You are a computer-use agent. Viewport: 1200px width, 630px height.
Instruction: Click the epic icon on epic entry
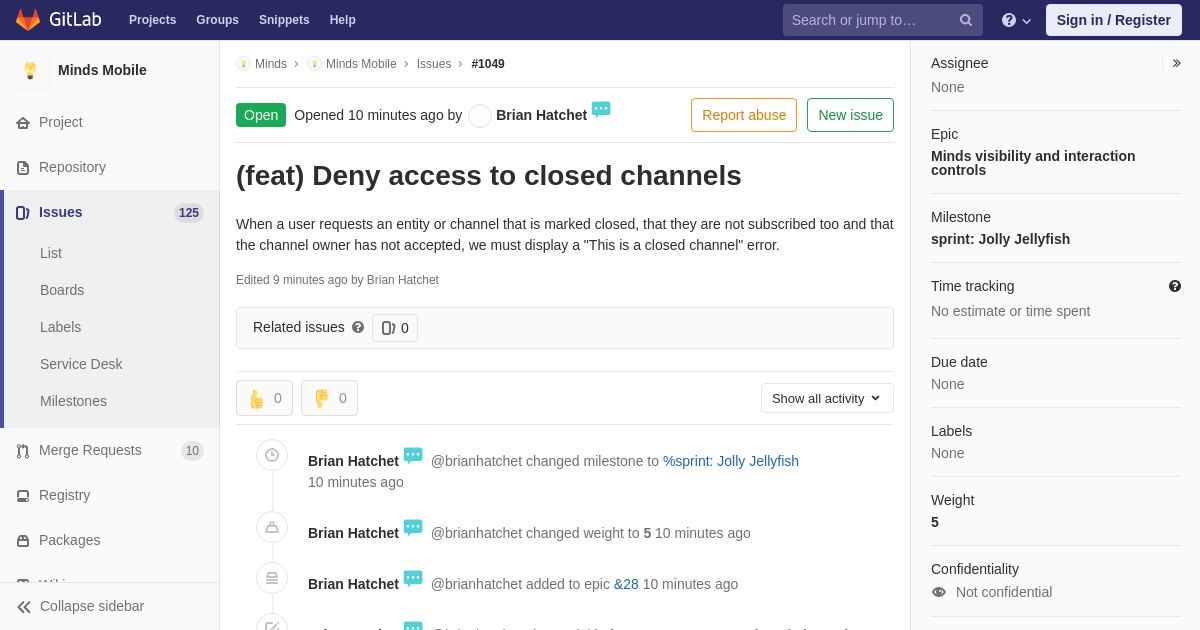click(272, 578)
